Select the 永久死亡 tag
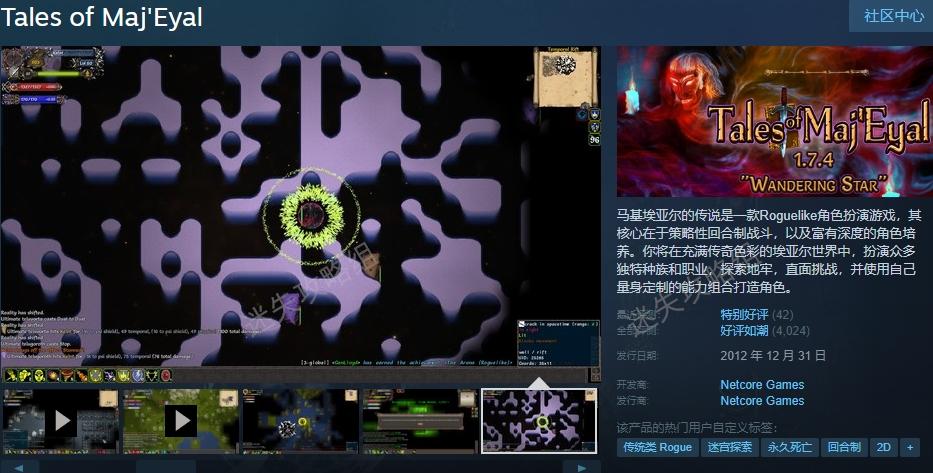The image size is (933, 473). [x=789, y=447]
